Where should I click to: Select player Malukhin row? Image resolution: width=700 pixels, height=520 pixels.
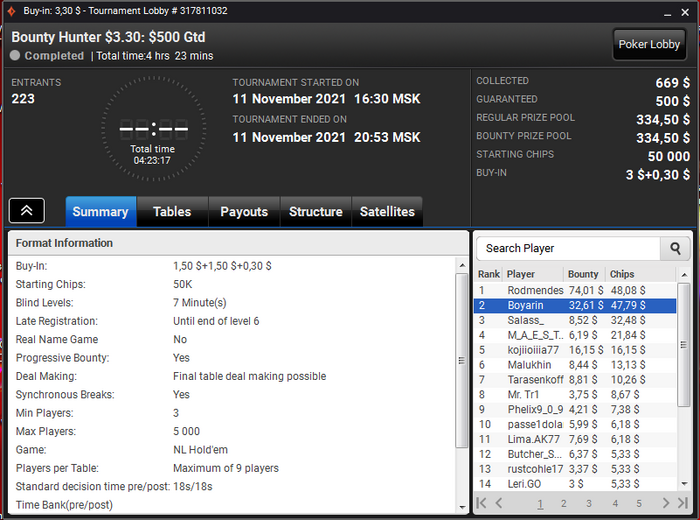[575, 365]
